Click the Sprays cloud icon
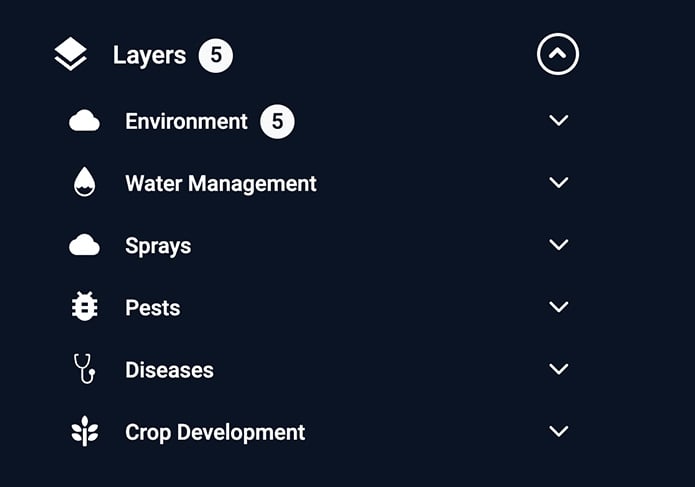The image size is (695, 487). (x=84, y=245)
